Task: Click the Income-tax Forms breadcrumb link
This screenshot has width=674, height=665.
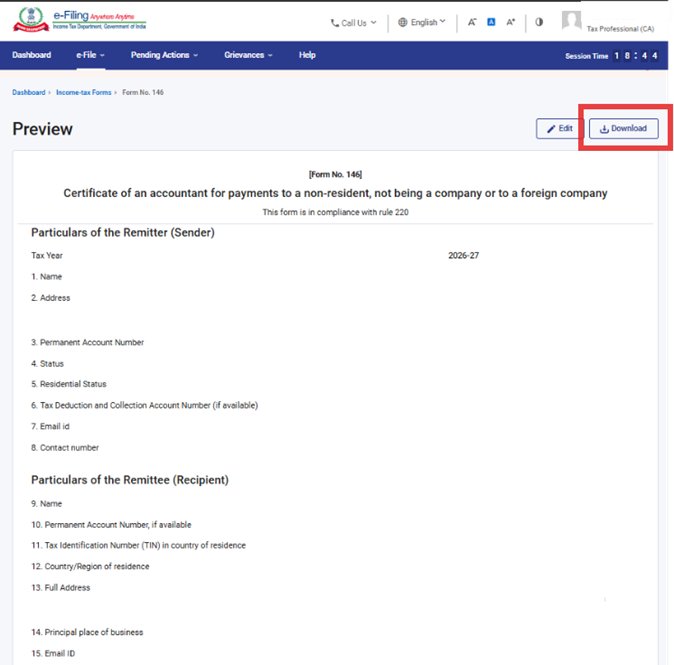Action: click(x=84, y=92)
